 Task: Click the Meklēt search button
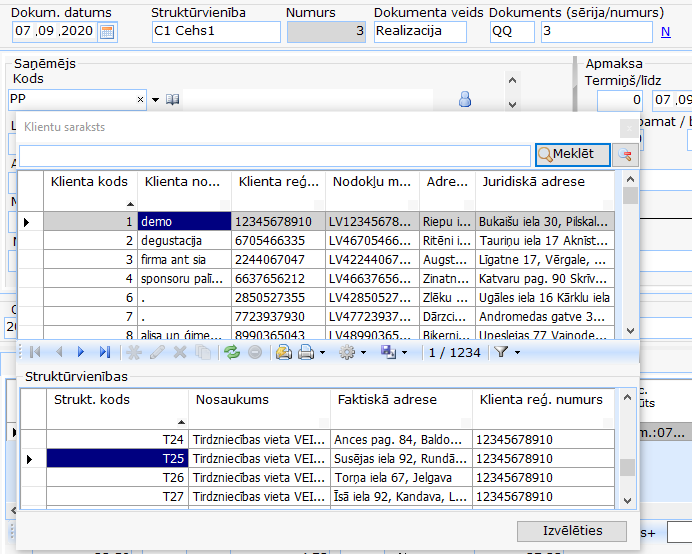[x=573, y=155]
